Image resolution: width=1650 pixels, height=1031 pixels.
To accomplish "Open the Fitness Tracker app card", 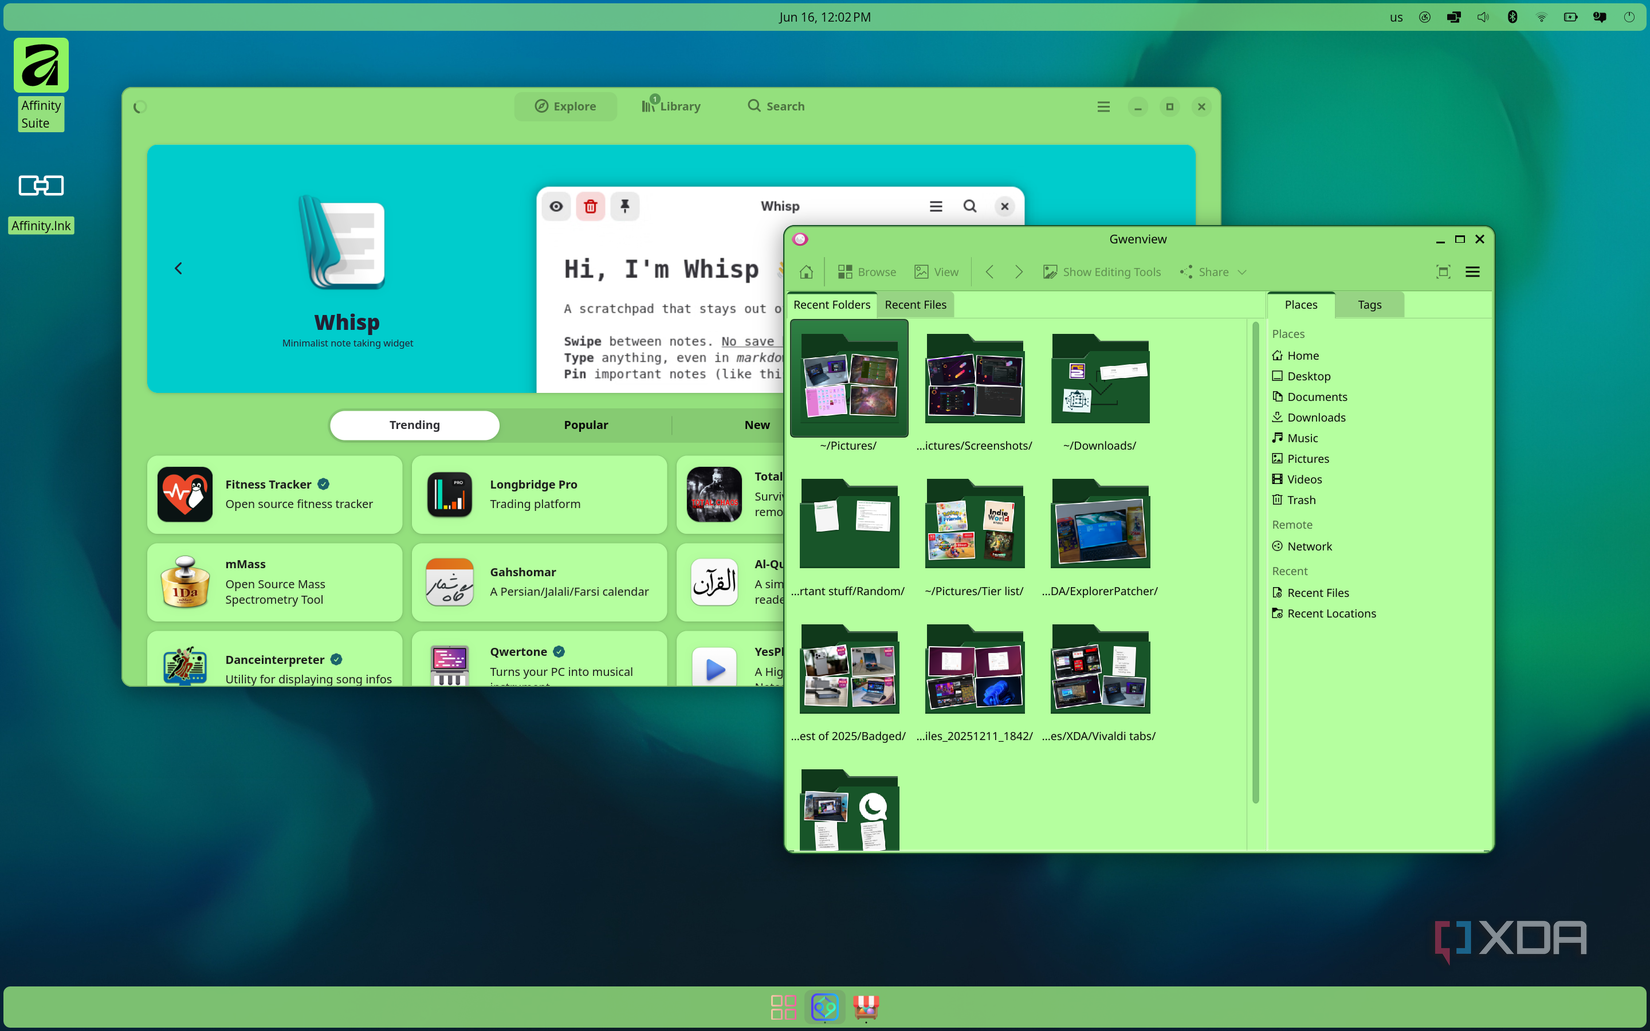I will (x=274, y=495).
